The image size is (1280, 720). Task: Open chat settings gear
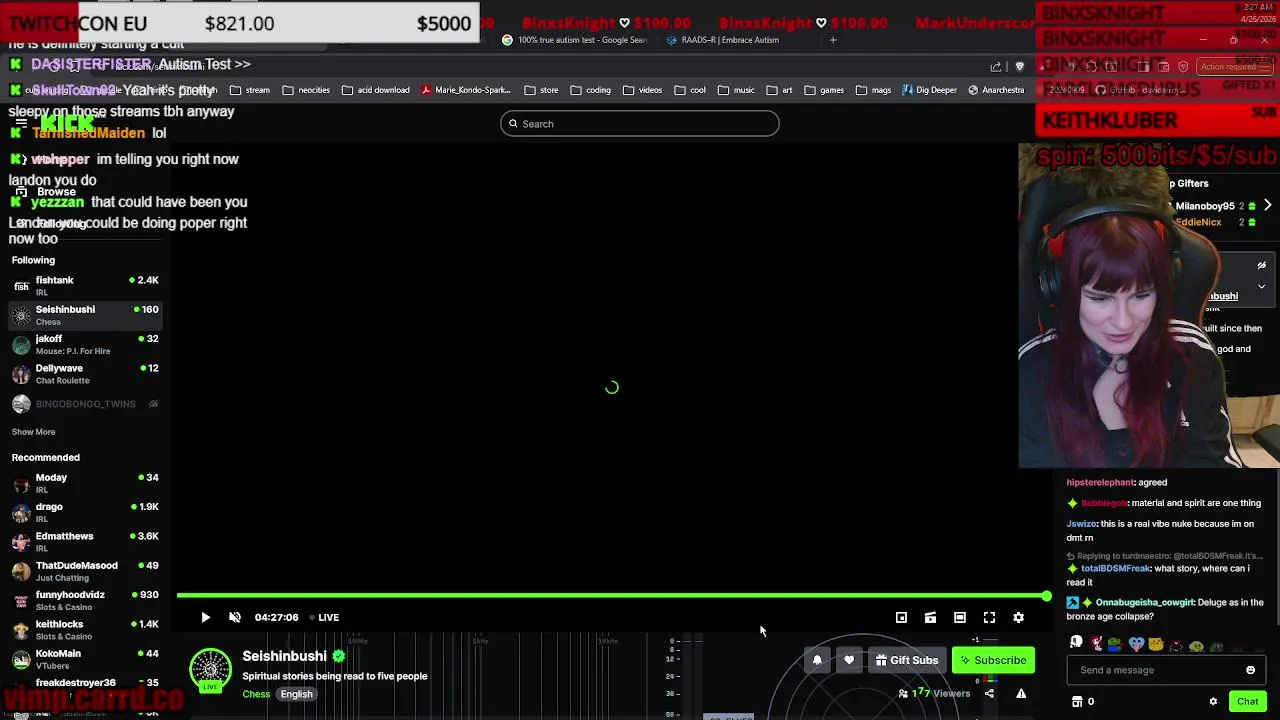(1213, 702)
